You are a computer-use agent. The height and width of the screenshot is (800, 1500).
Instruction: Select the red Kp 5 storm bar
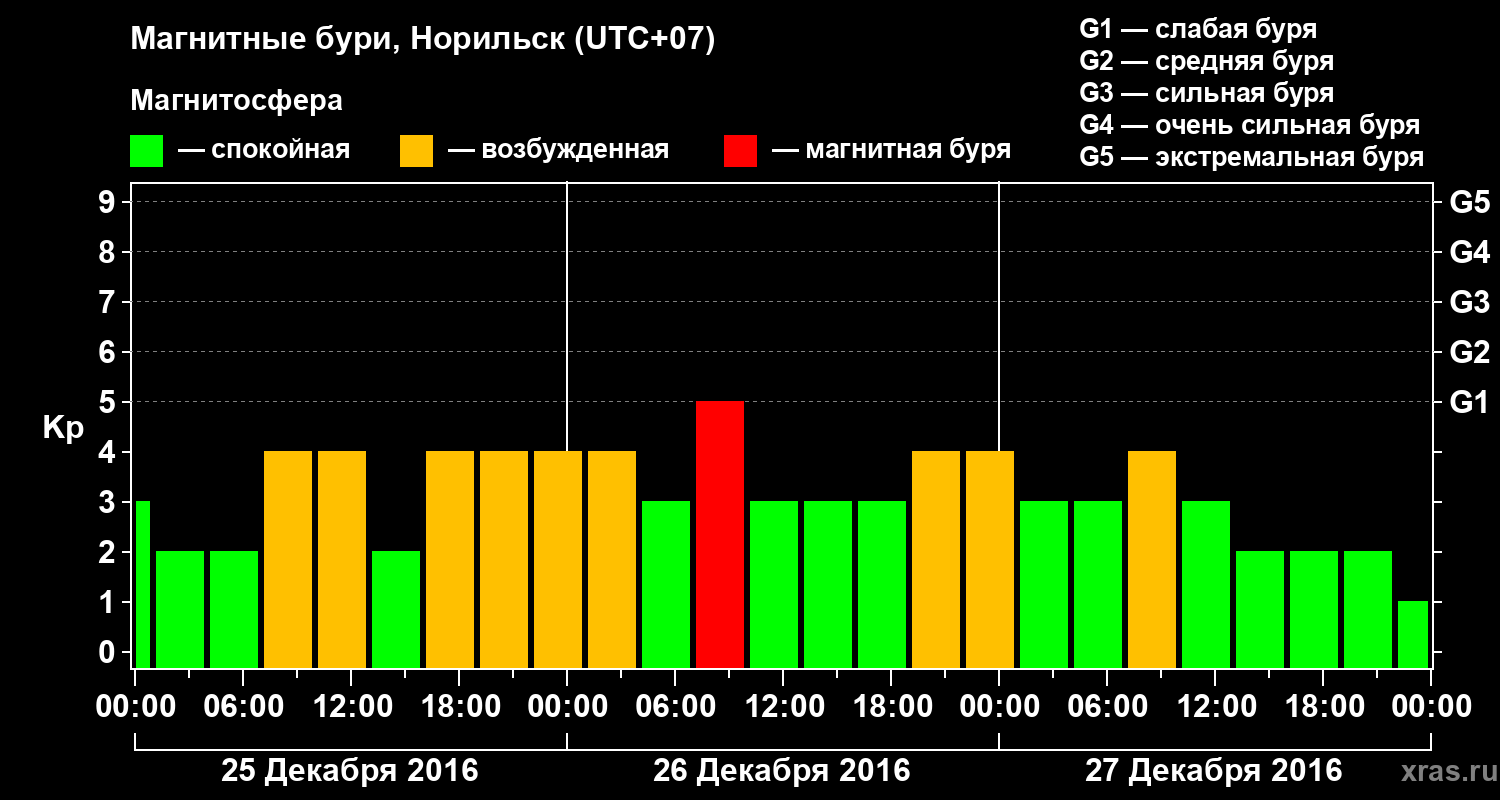720,534
